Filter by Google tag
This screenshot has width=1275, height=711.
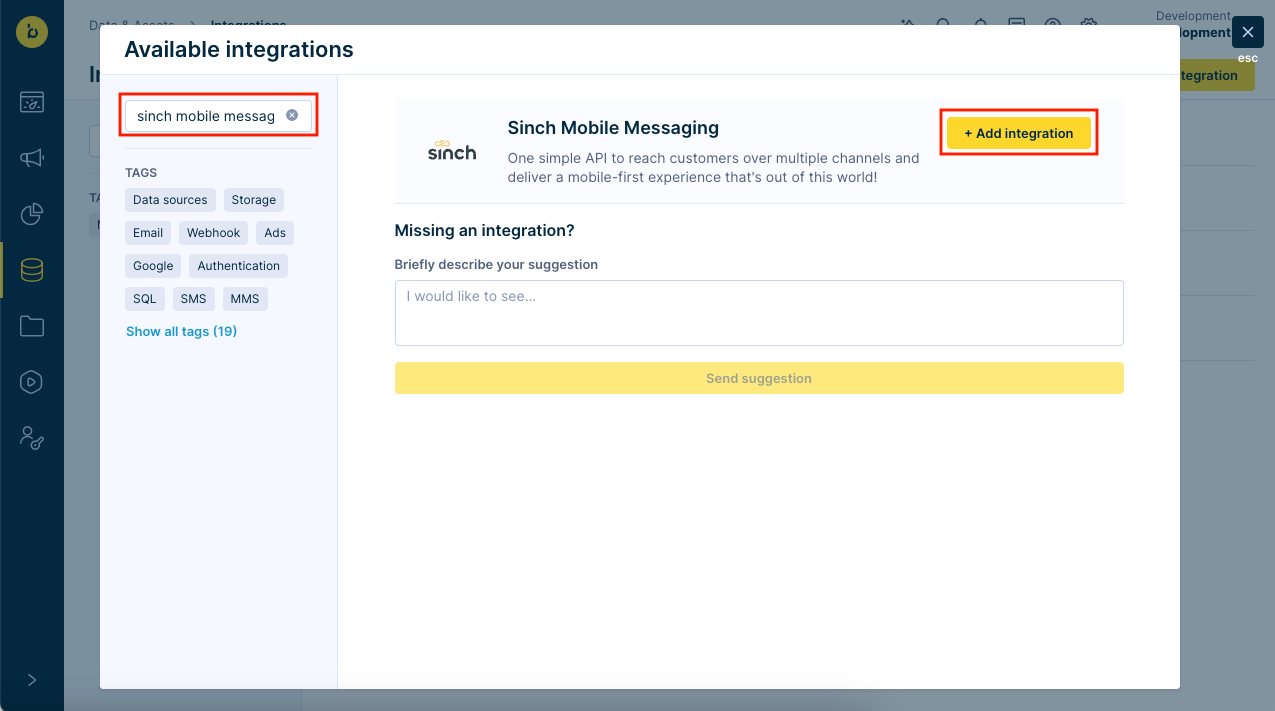click(x=153, y=266)
